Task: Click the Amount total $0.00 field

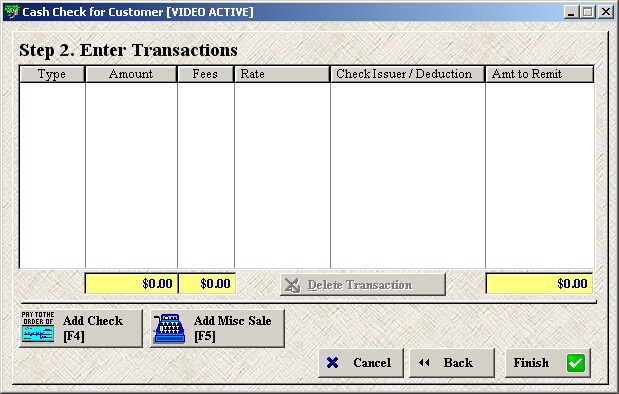Action: 131,283
